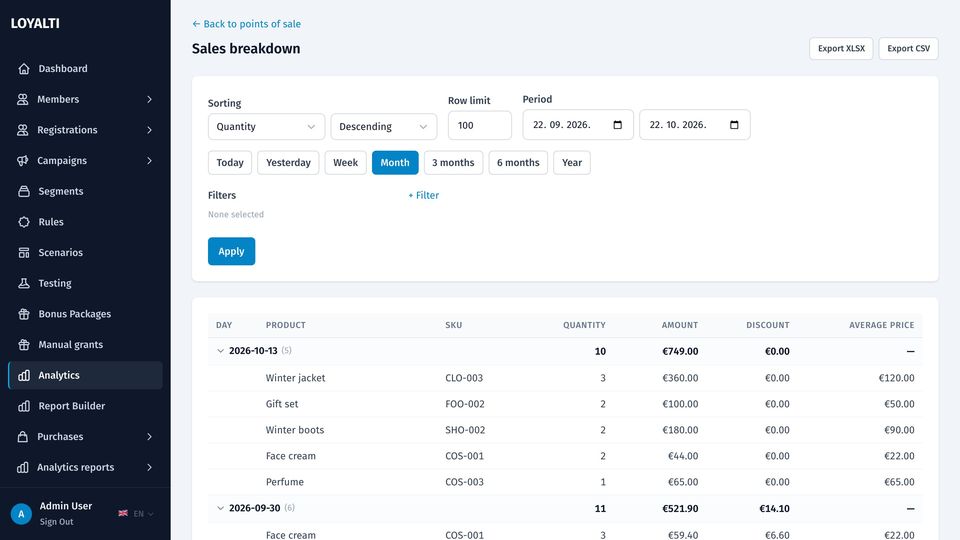
Task: Click the end date field 22. 10. 2026.
Action: point(695,125)
